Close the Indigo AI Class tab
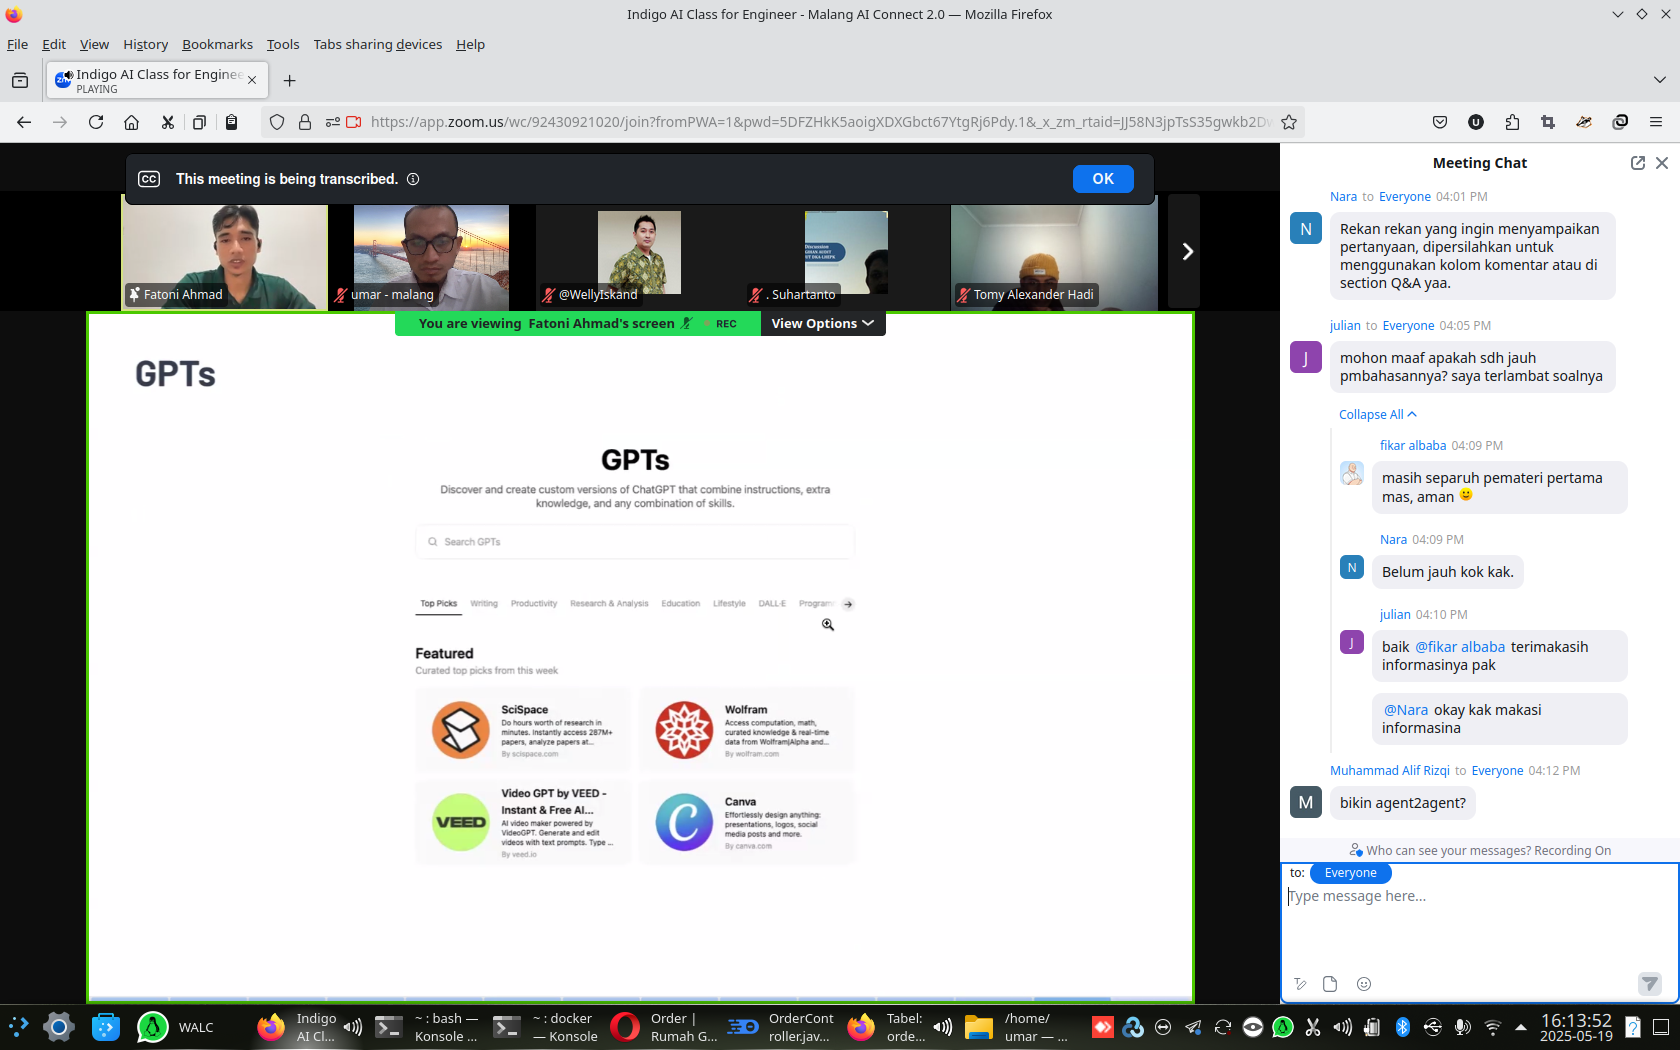The width and height of the screenshot is (1680, 1050). pyautogui.click(x=252, y=81)
